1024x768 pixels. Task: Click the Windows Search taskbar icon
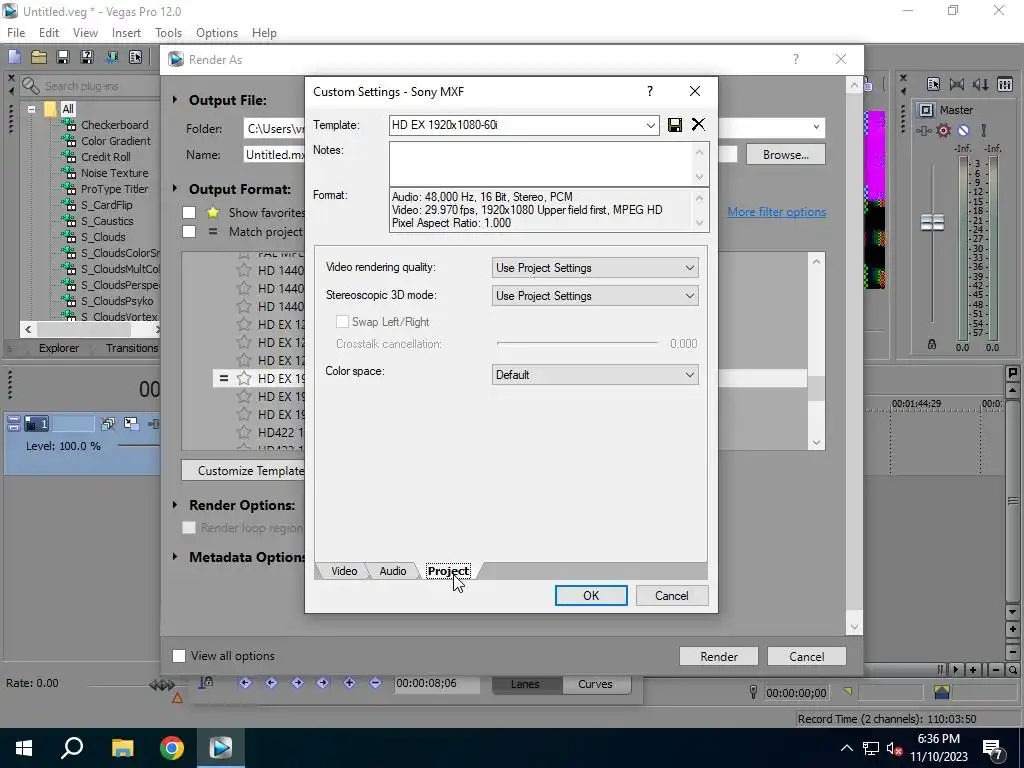(x=72, y=748)
